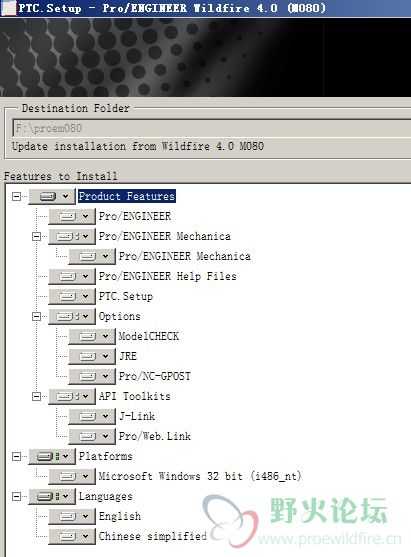Image resolution: width=411 pixels, height=557 pixels.
Task: Open install dropdown for Microsoft Windows 32 bit
Action: 72,476
